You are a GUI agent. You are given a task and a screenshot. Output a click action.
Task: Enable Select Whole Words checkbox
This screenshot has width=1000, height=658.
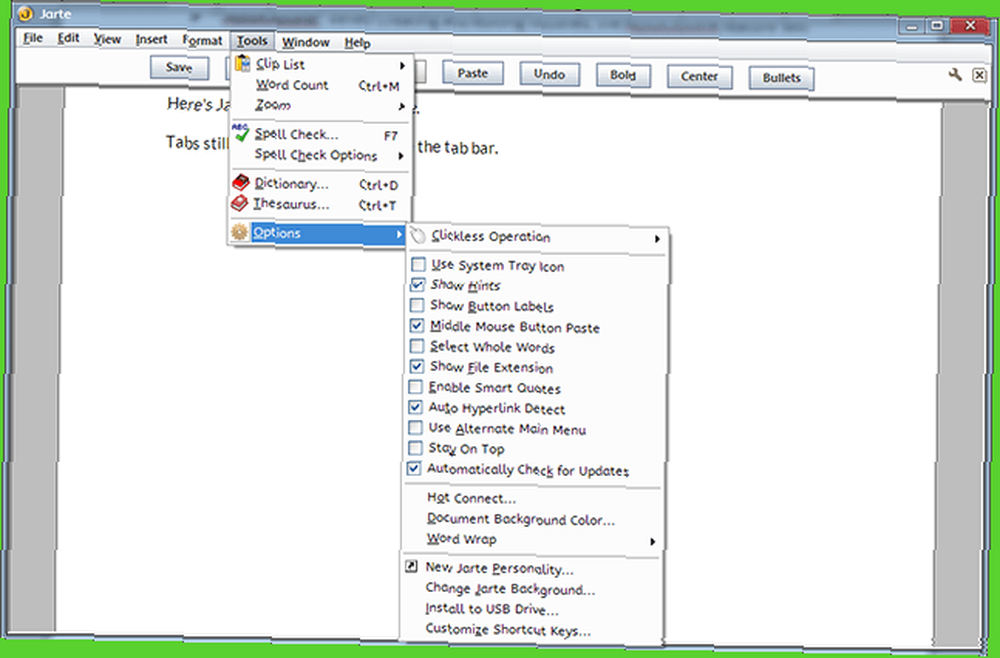click(x=416, y=346)
